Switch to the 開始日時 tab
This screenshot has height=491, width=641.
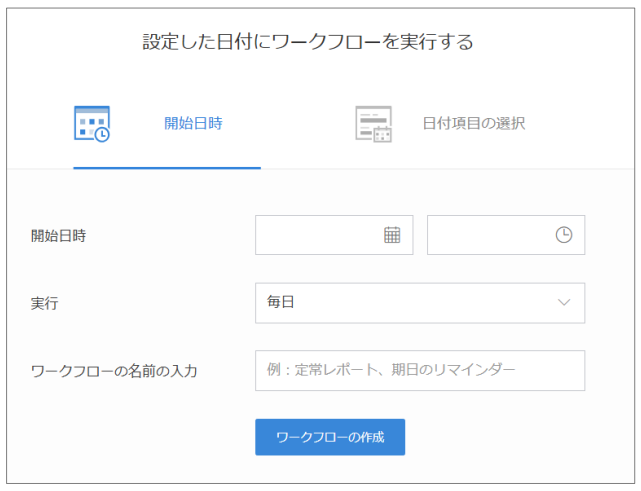193,124
